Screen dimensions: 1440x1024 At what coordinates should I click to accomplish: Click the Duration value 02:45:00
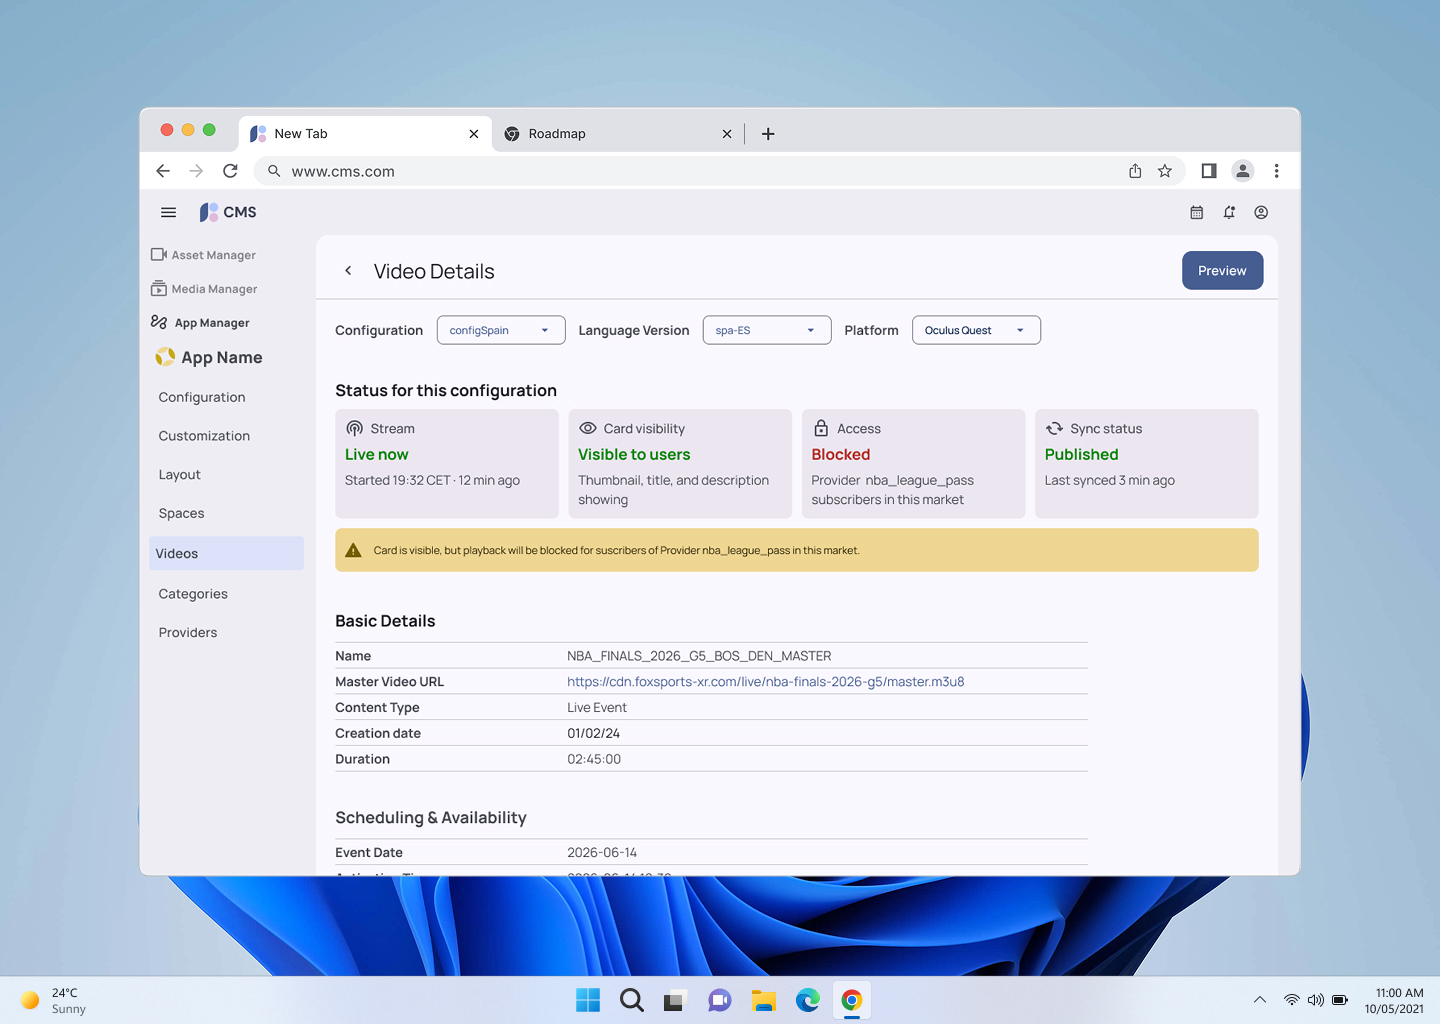[x=594, y=760]
